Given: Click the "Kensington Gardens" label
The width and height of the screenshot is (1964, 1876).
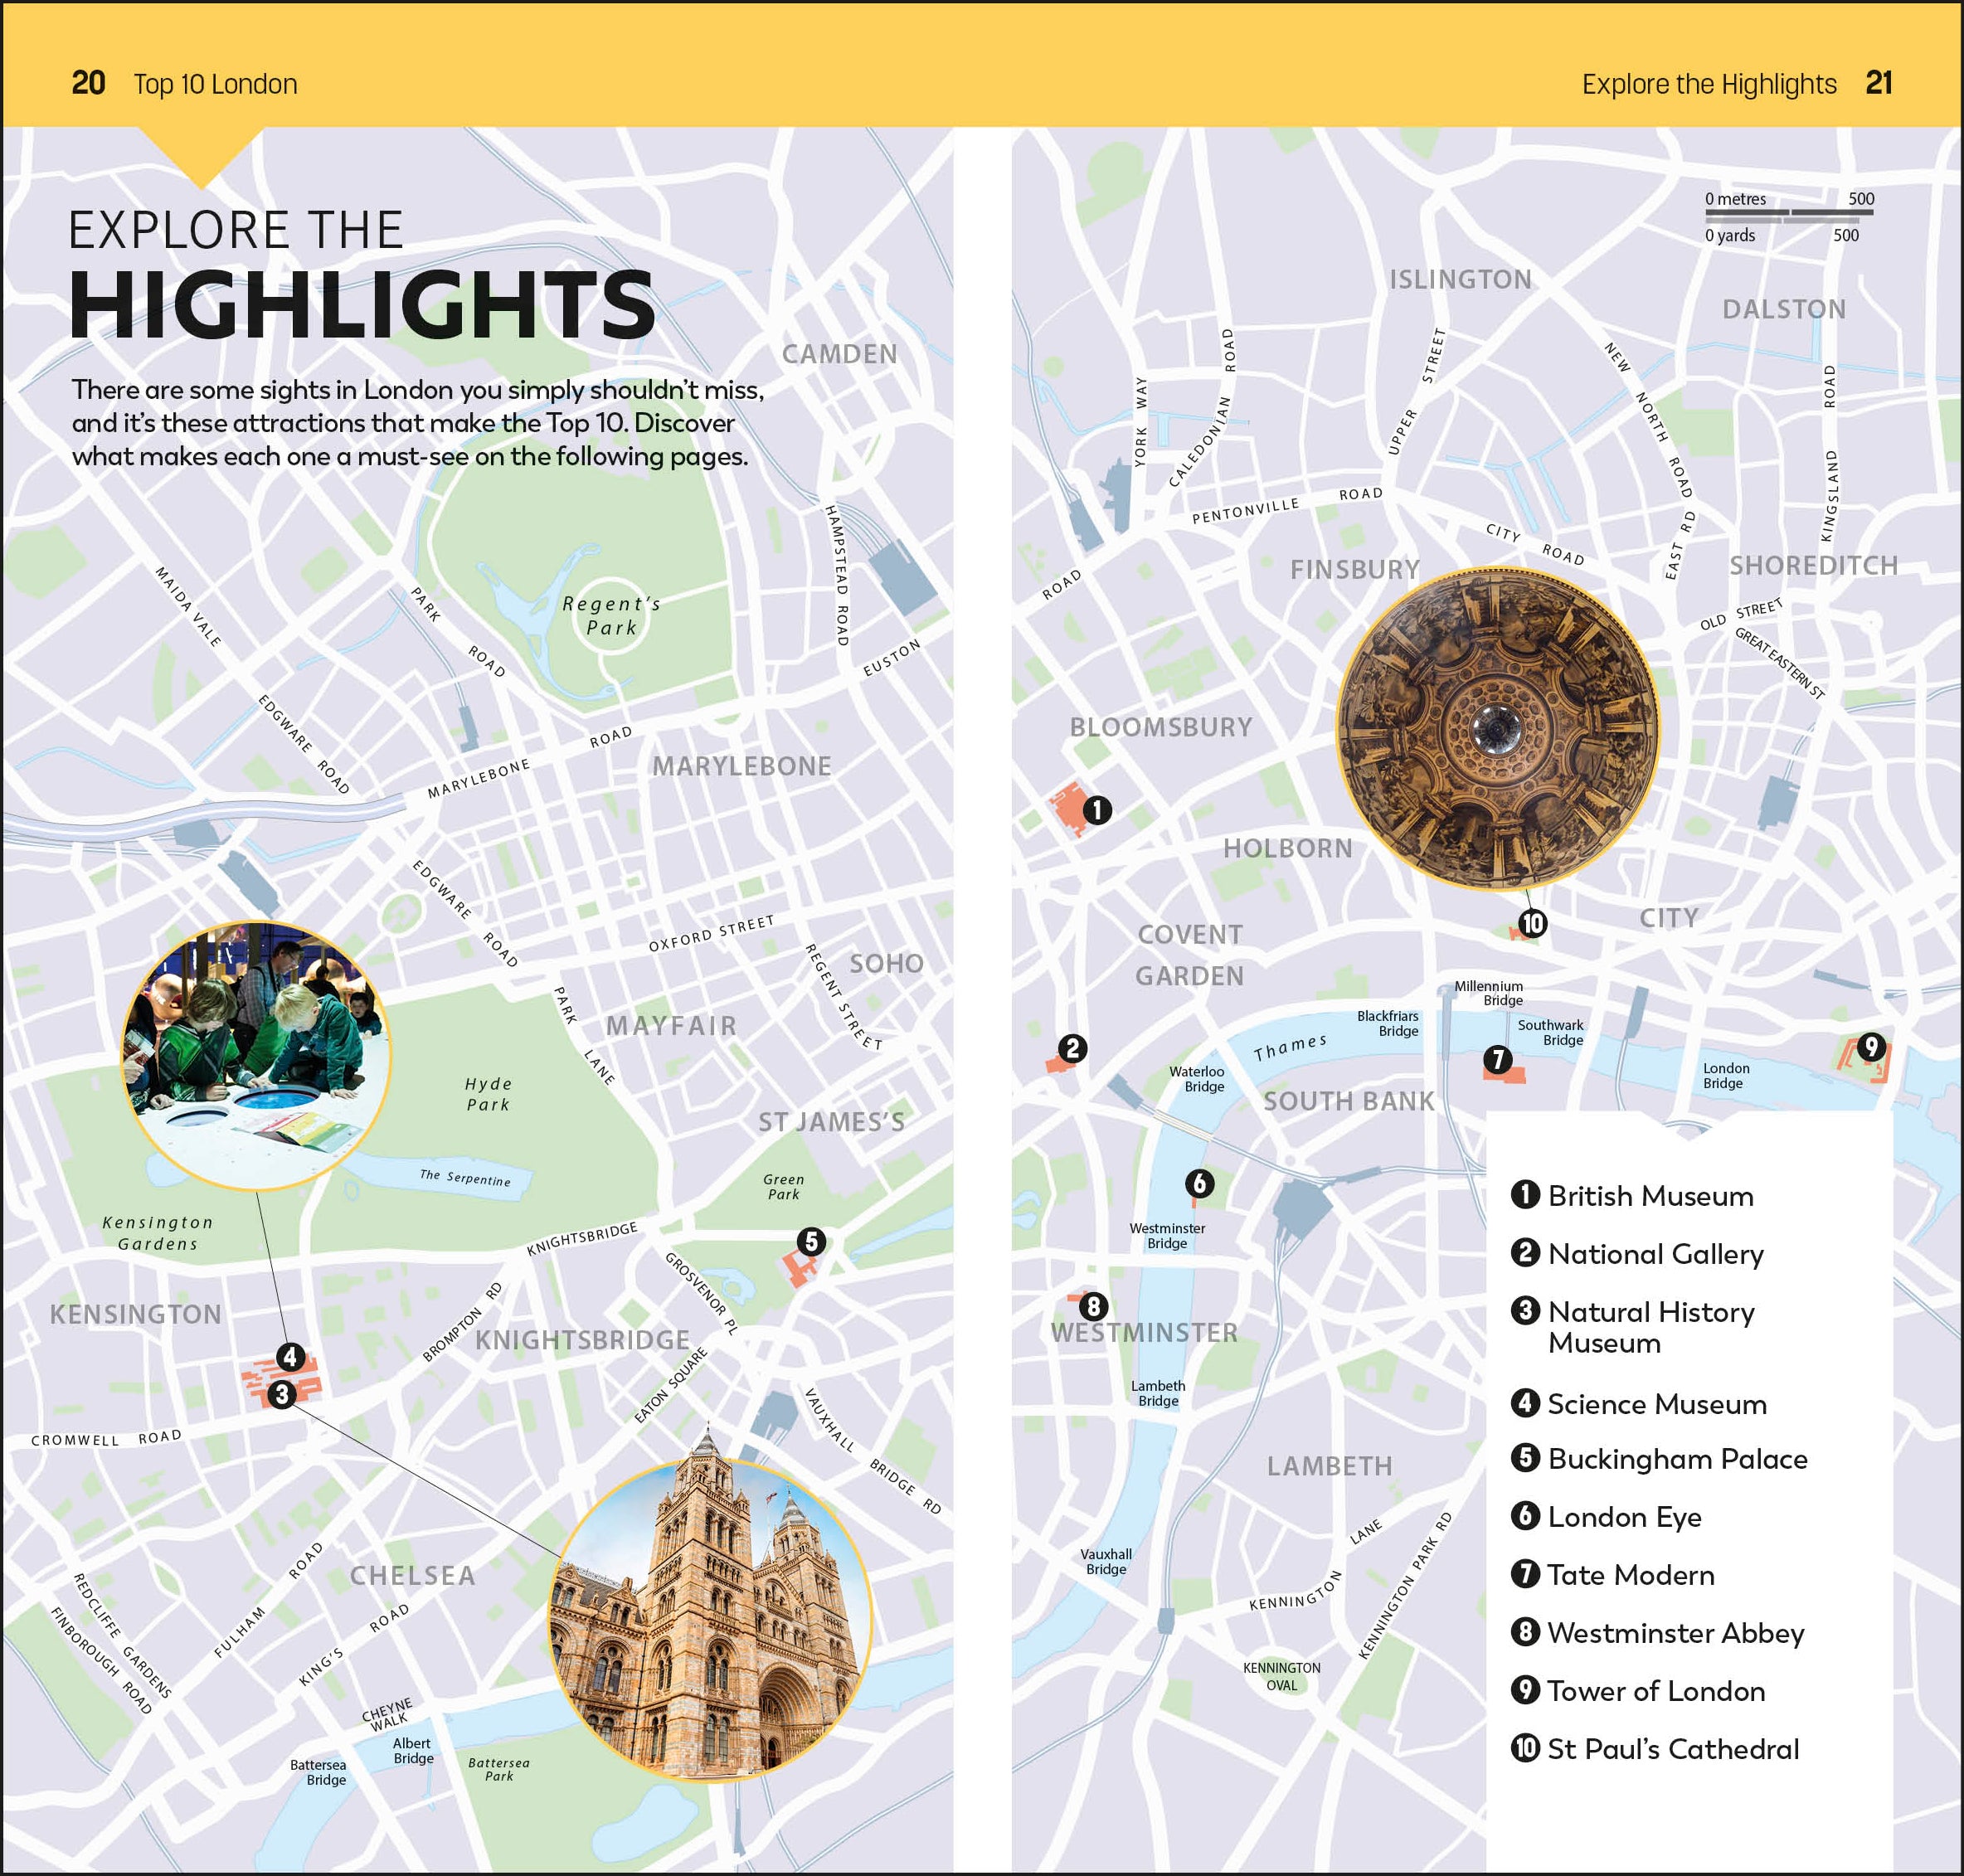Looking at the screenshot, I should coord(157,1232).
